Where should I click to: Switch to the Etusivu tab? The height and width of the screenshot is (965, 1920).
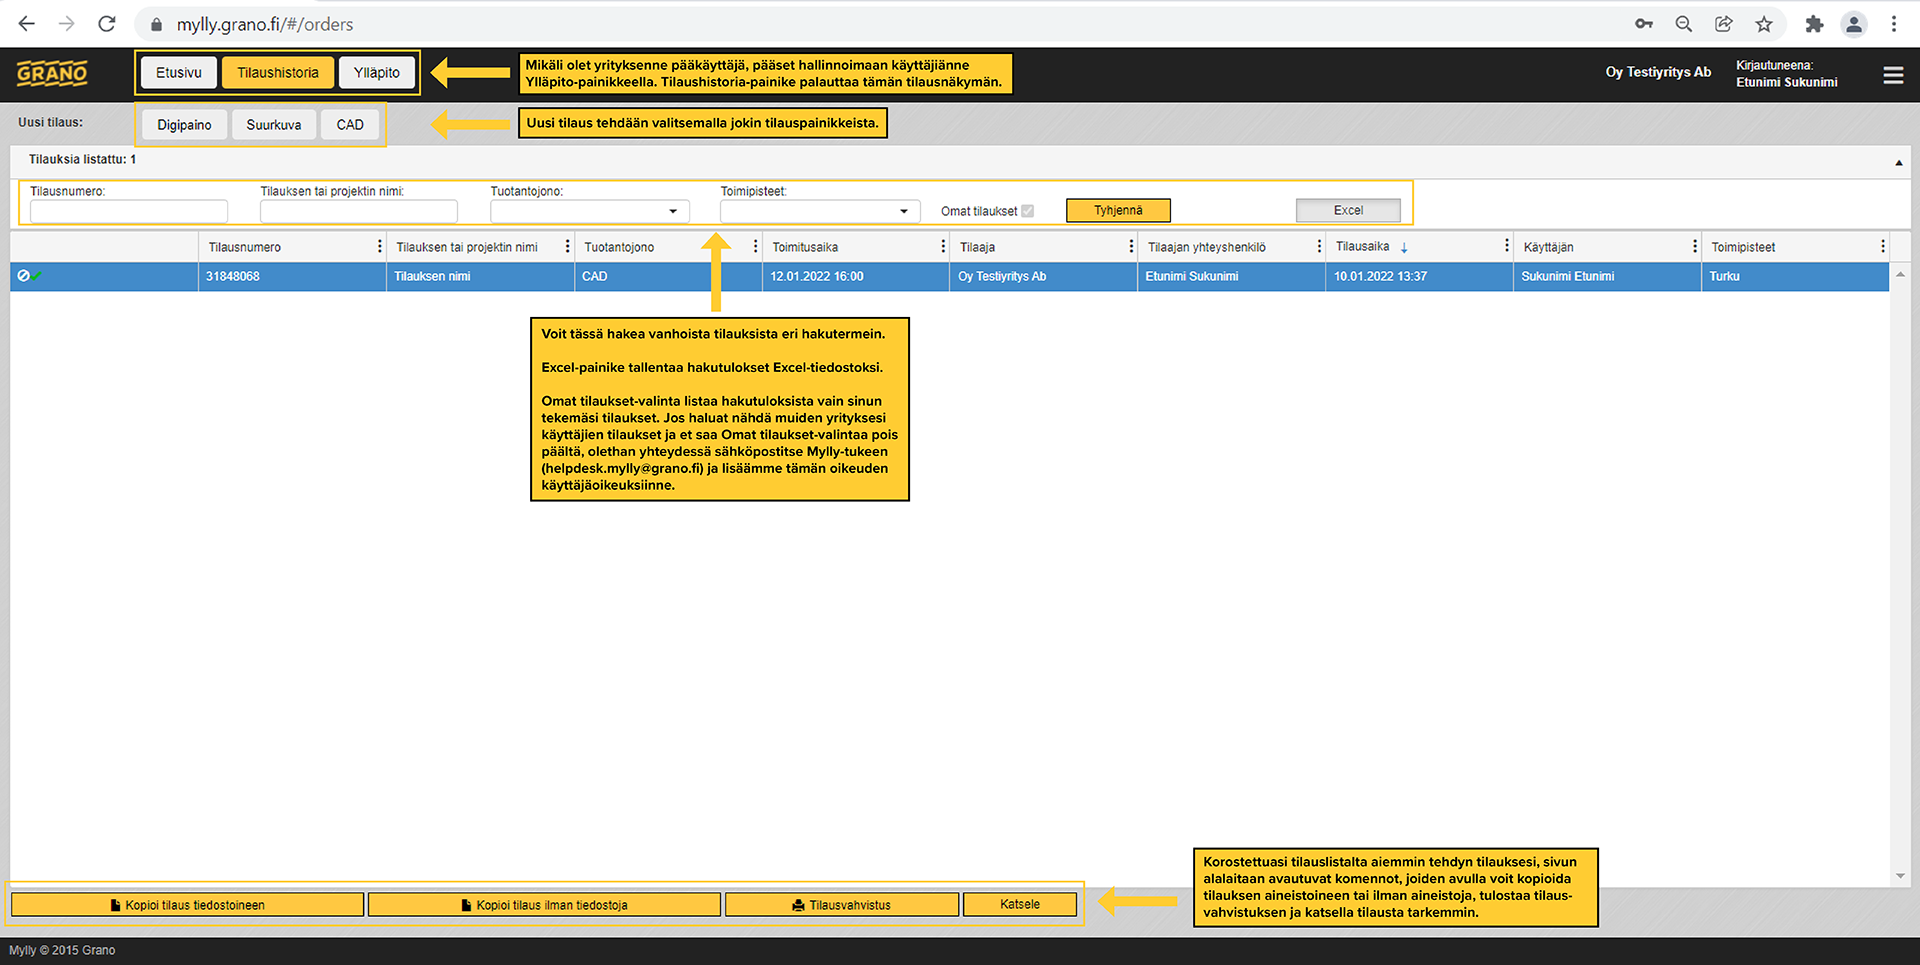point(179,73)
